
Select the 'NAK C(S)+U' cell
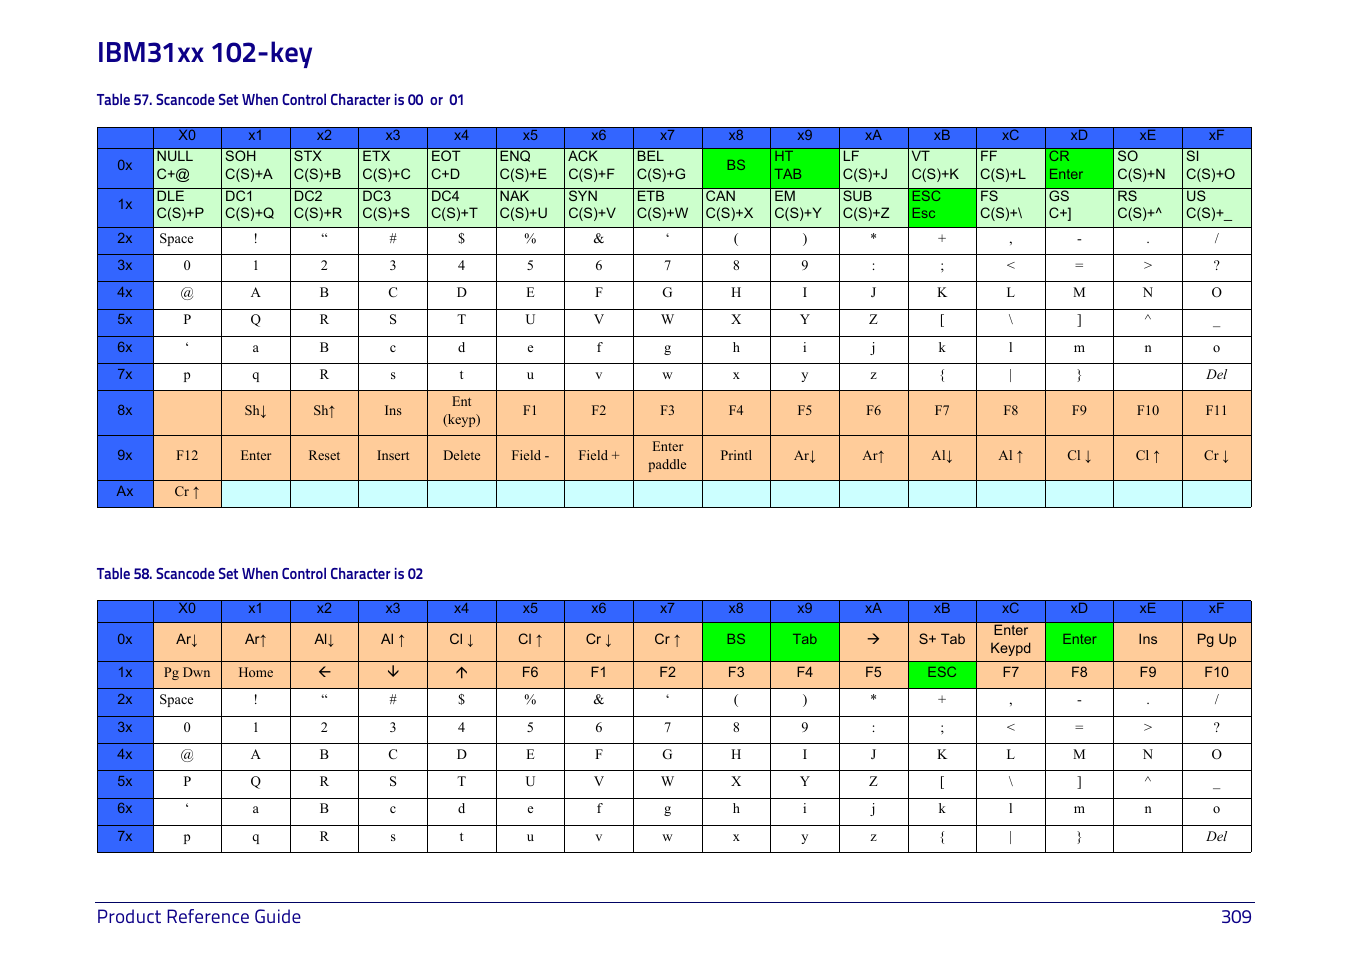pyautogui.click(x=530, y=206)
